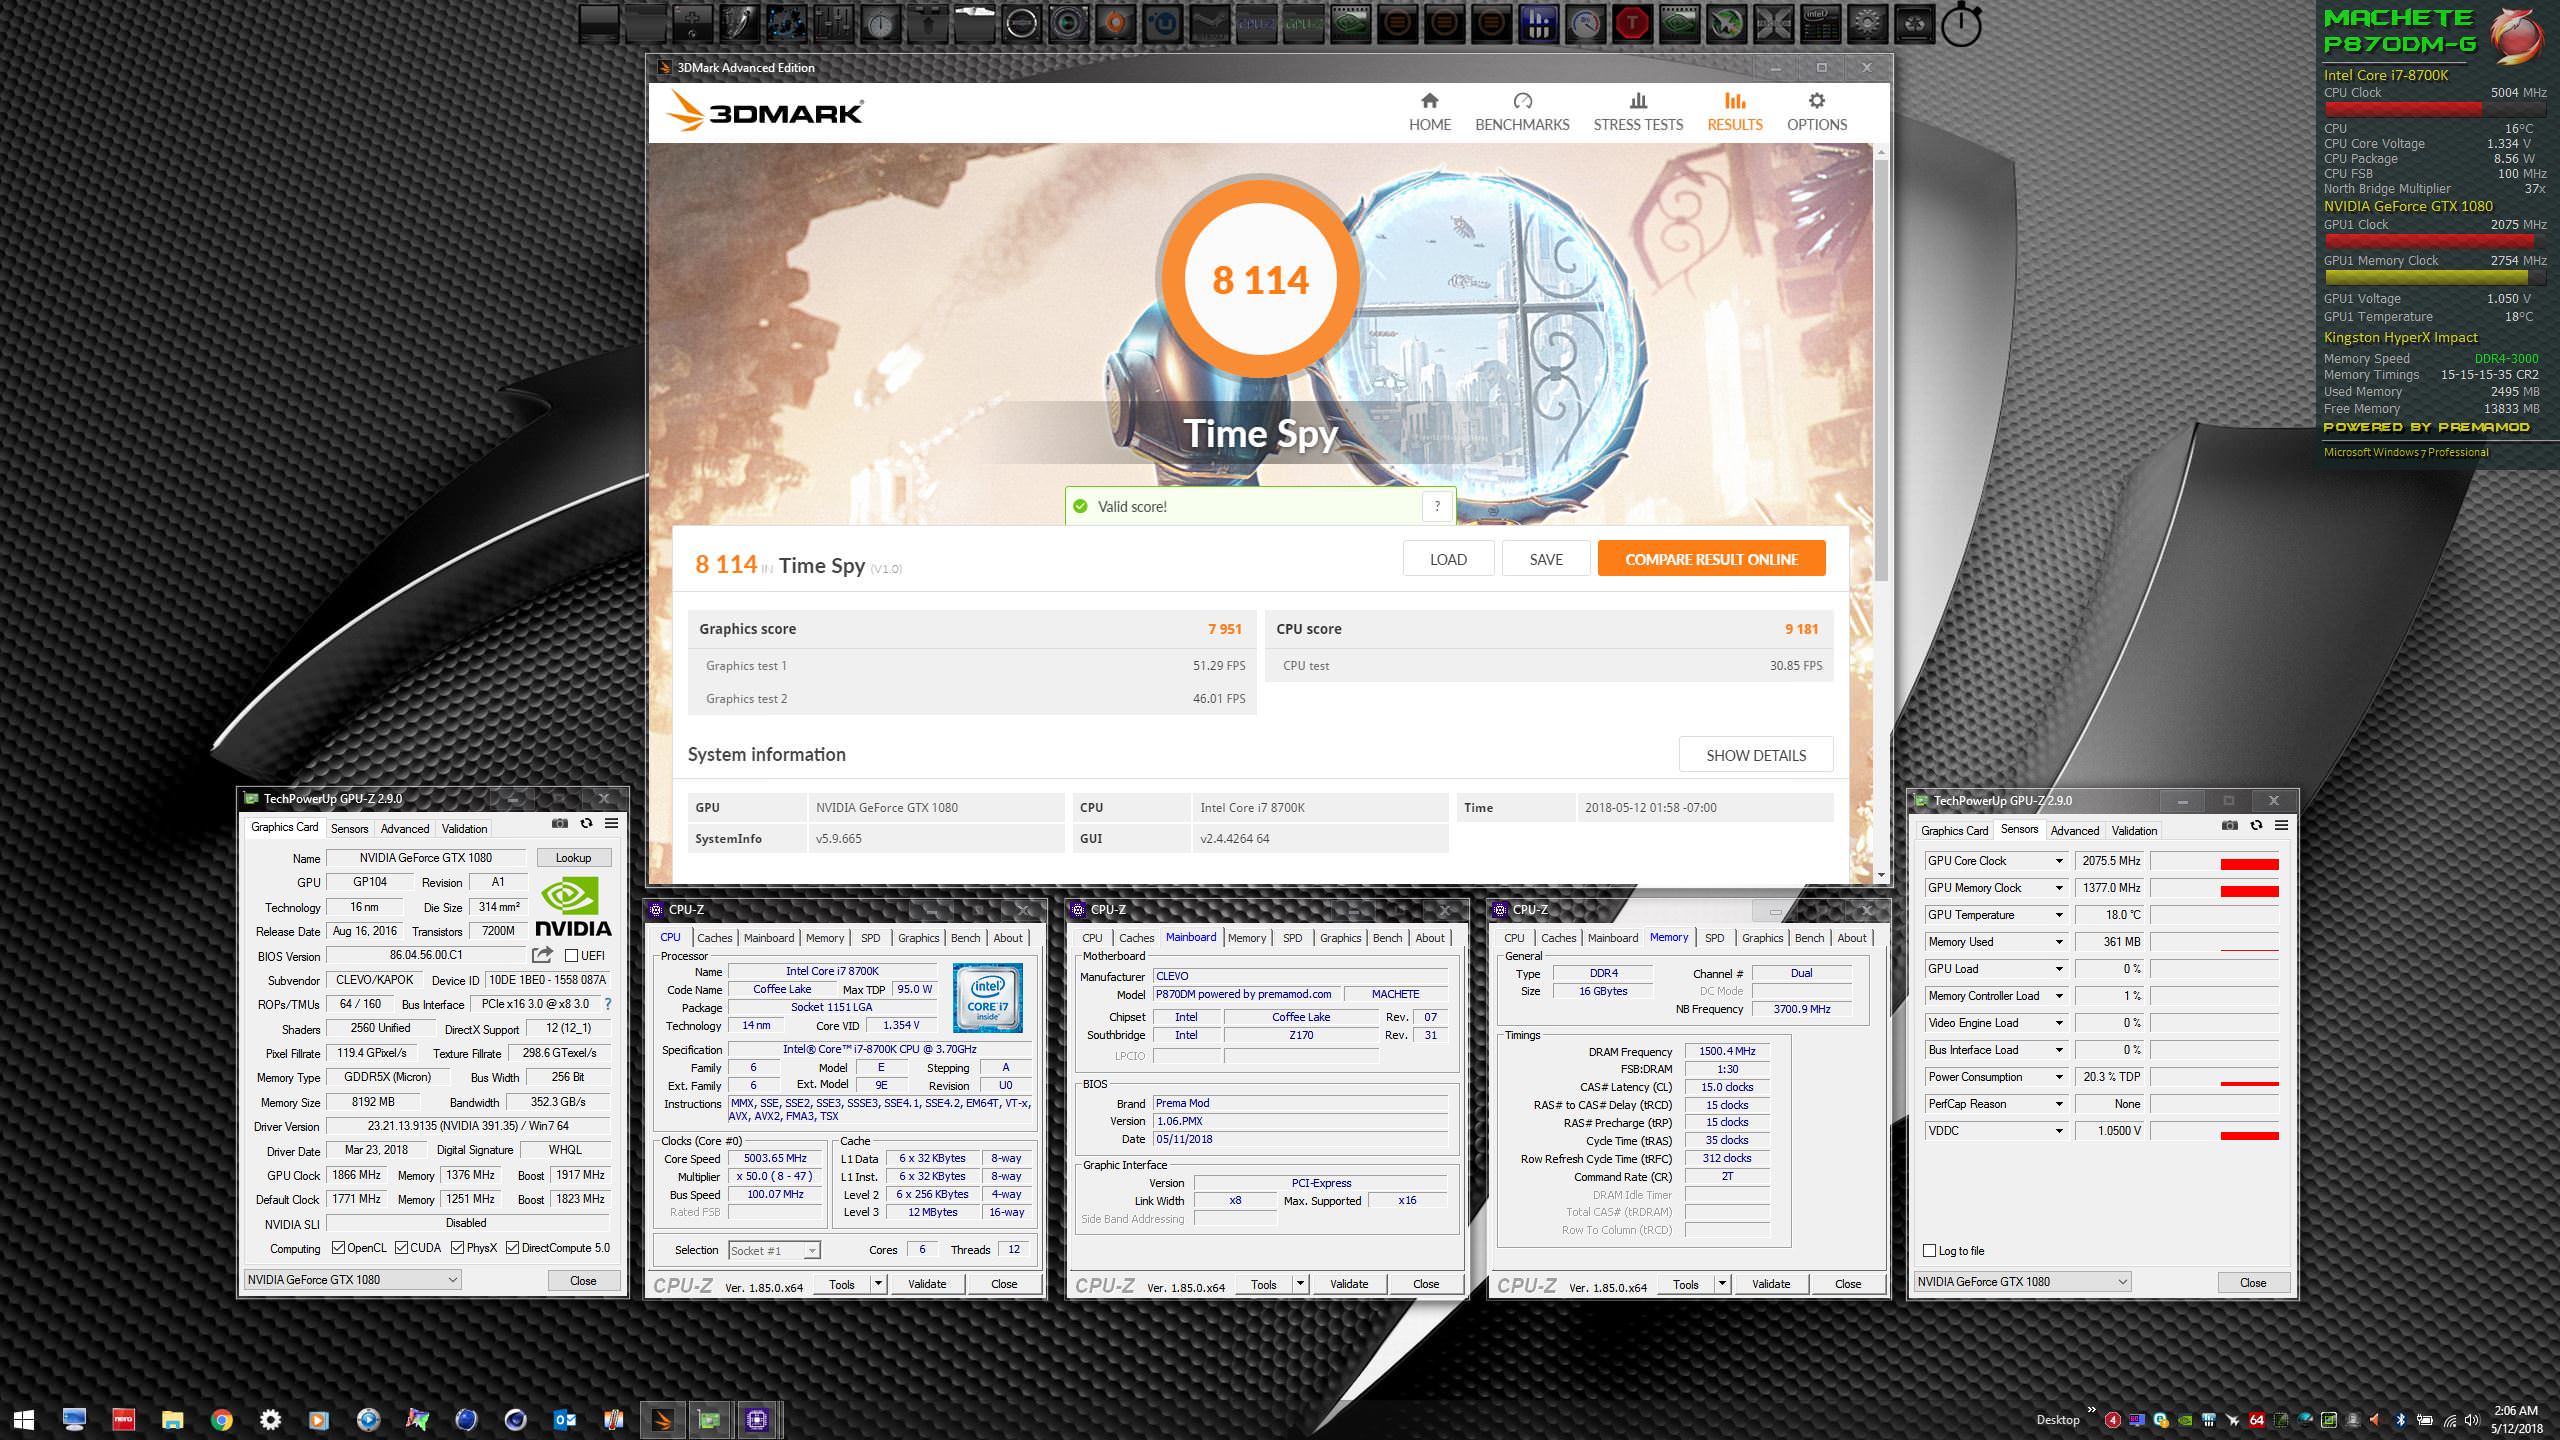Viewport: 2560px width, 1440px height.
Task: Click the red T stop-sign icon in the top dock
Action: (1632, 24)
